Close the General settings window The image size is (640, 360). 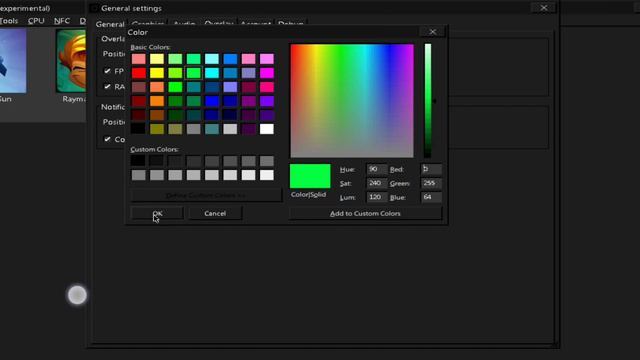[544, 8]
